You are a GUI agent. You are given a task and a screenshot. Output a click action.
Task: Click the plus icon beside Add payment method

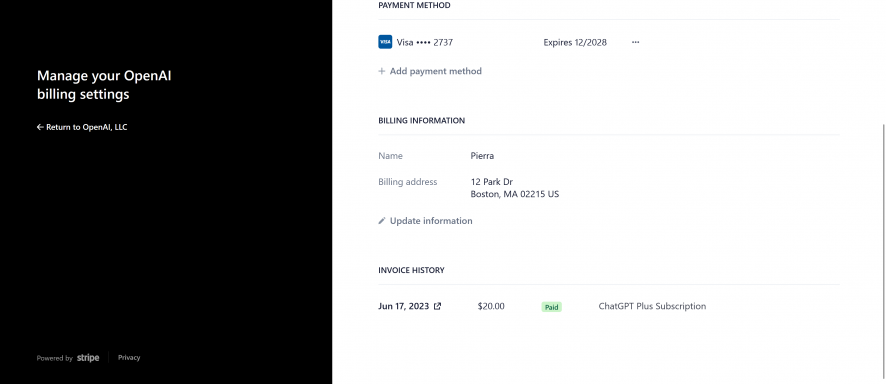tap(382, 71)
